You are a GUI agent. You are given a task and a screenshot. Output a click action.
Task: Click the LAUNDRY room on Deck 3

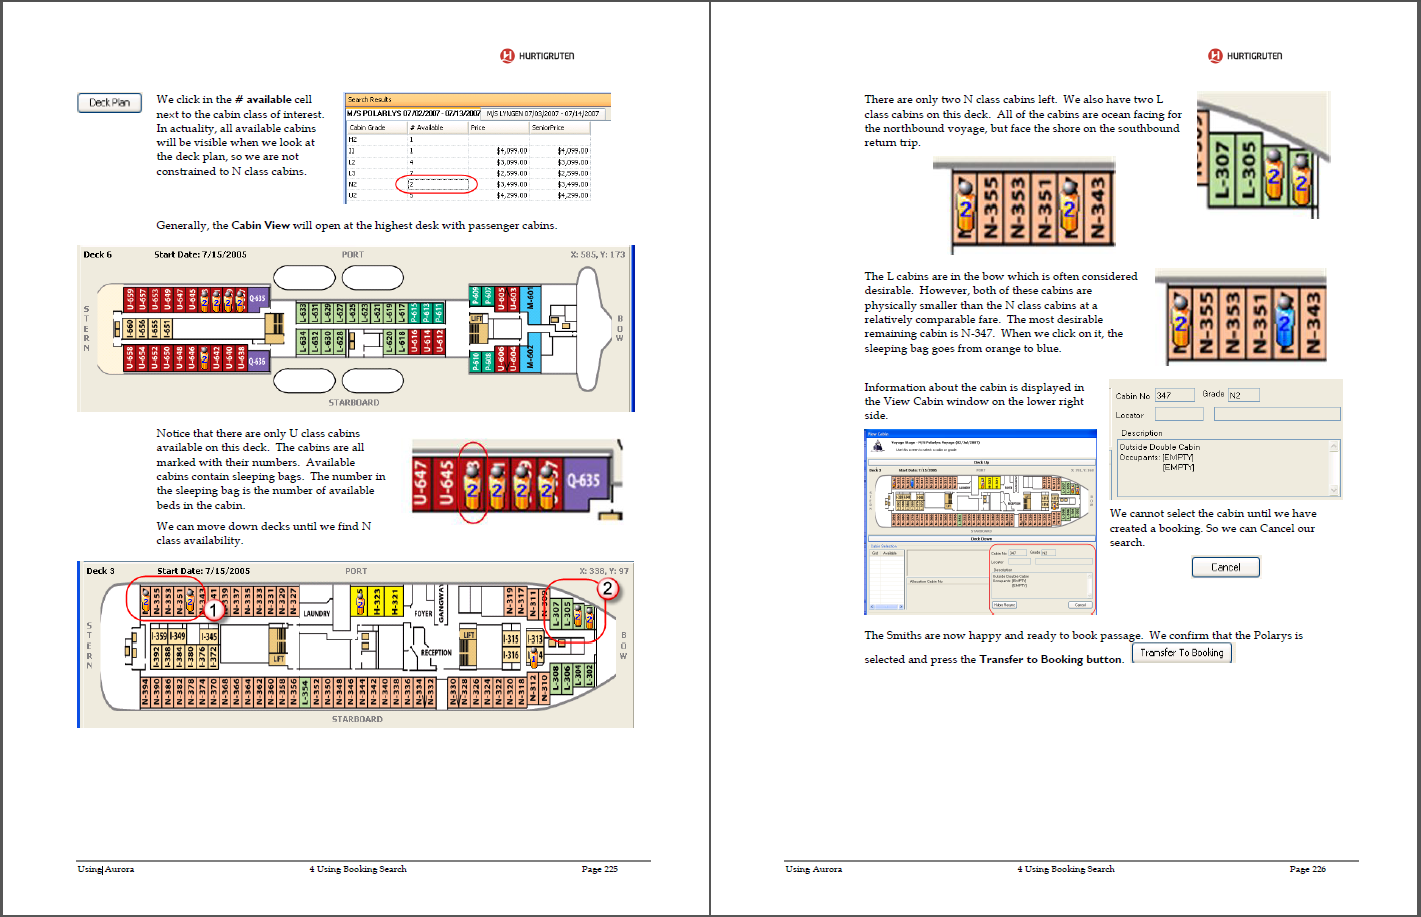click(317, 613)
